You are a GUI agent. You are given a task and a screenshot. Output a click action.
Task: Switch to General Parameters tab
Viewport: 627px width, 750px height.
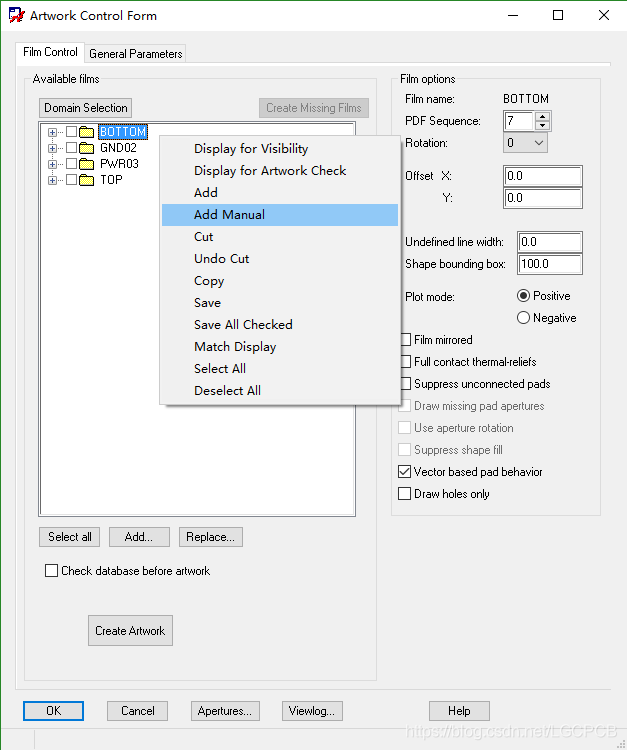pos(135,54)
